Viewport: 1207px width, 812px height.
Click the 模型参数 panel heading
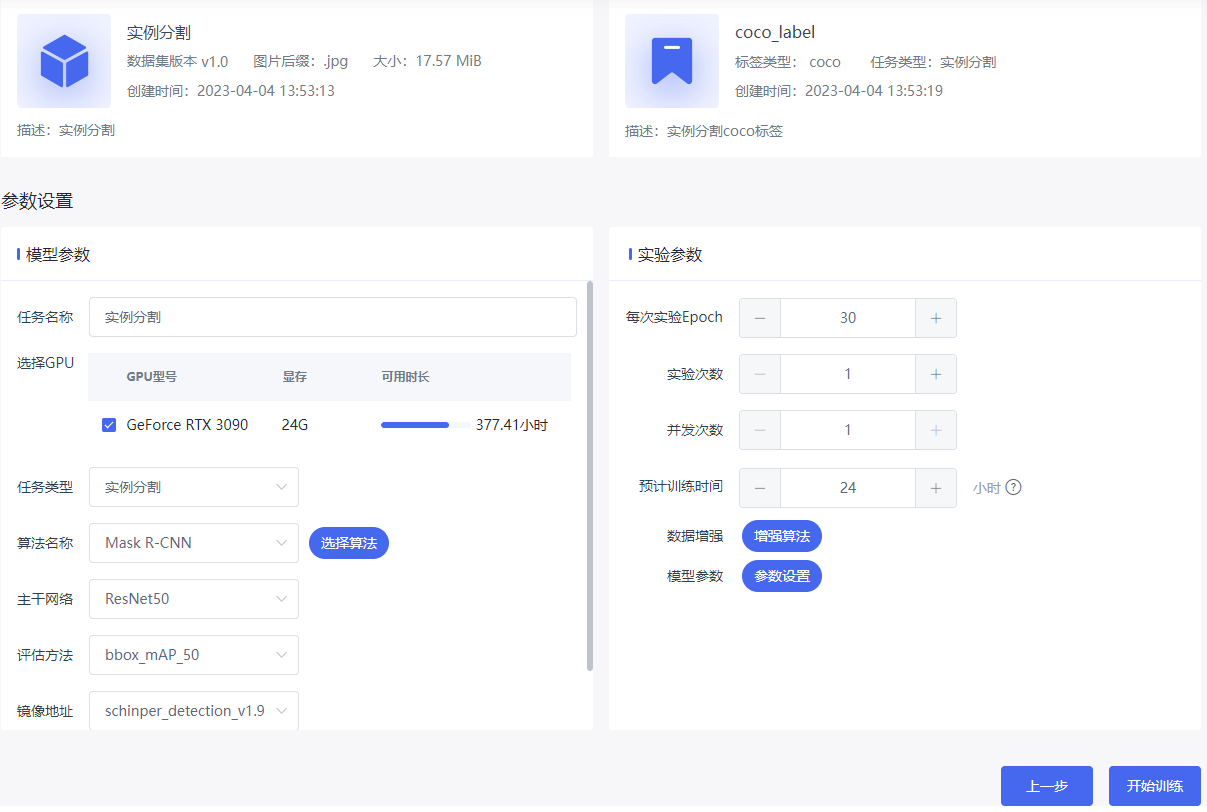[58, 255]
